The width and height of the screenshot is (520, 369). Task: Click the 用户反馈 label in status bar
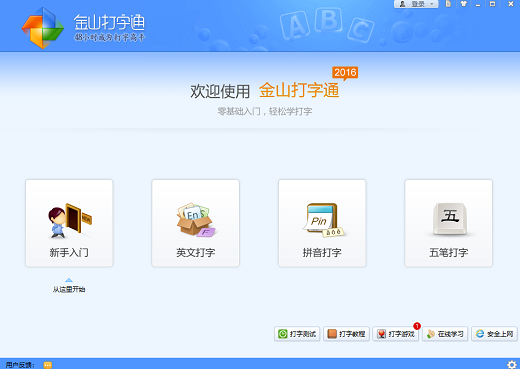tap(20, 365)
